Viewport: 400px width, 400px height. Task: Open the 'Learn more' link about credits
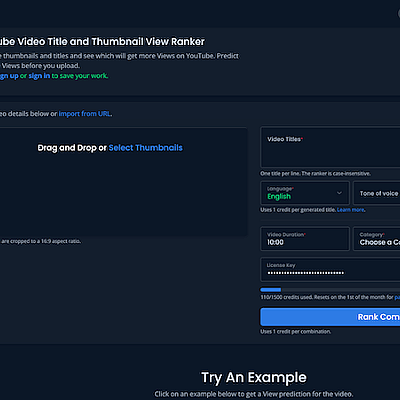pos(351,210)
